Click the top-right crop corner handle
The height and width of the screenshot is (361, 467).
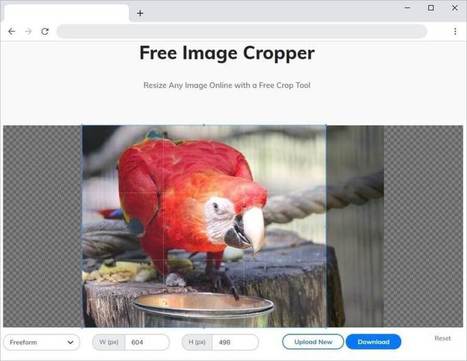pos(326,125)
